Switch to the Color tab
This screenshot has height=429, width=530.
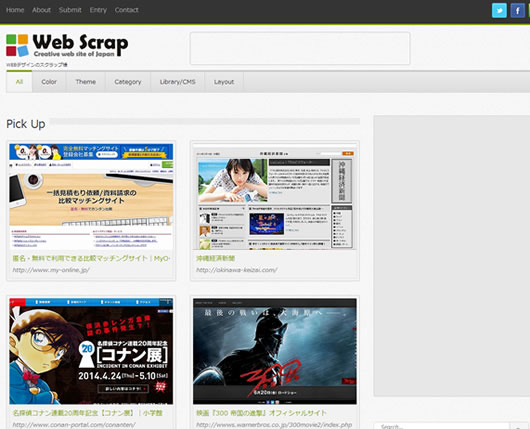(49, 82)
